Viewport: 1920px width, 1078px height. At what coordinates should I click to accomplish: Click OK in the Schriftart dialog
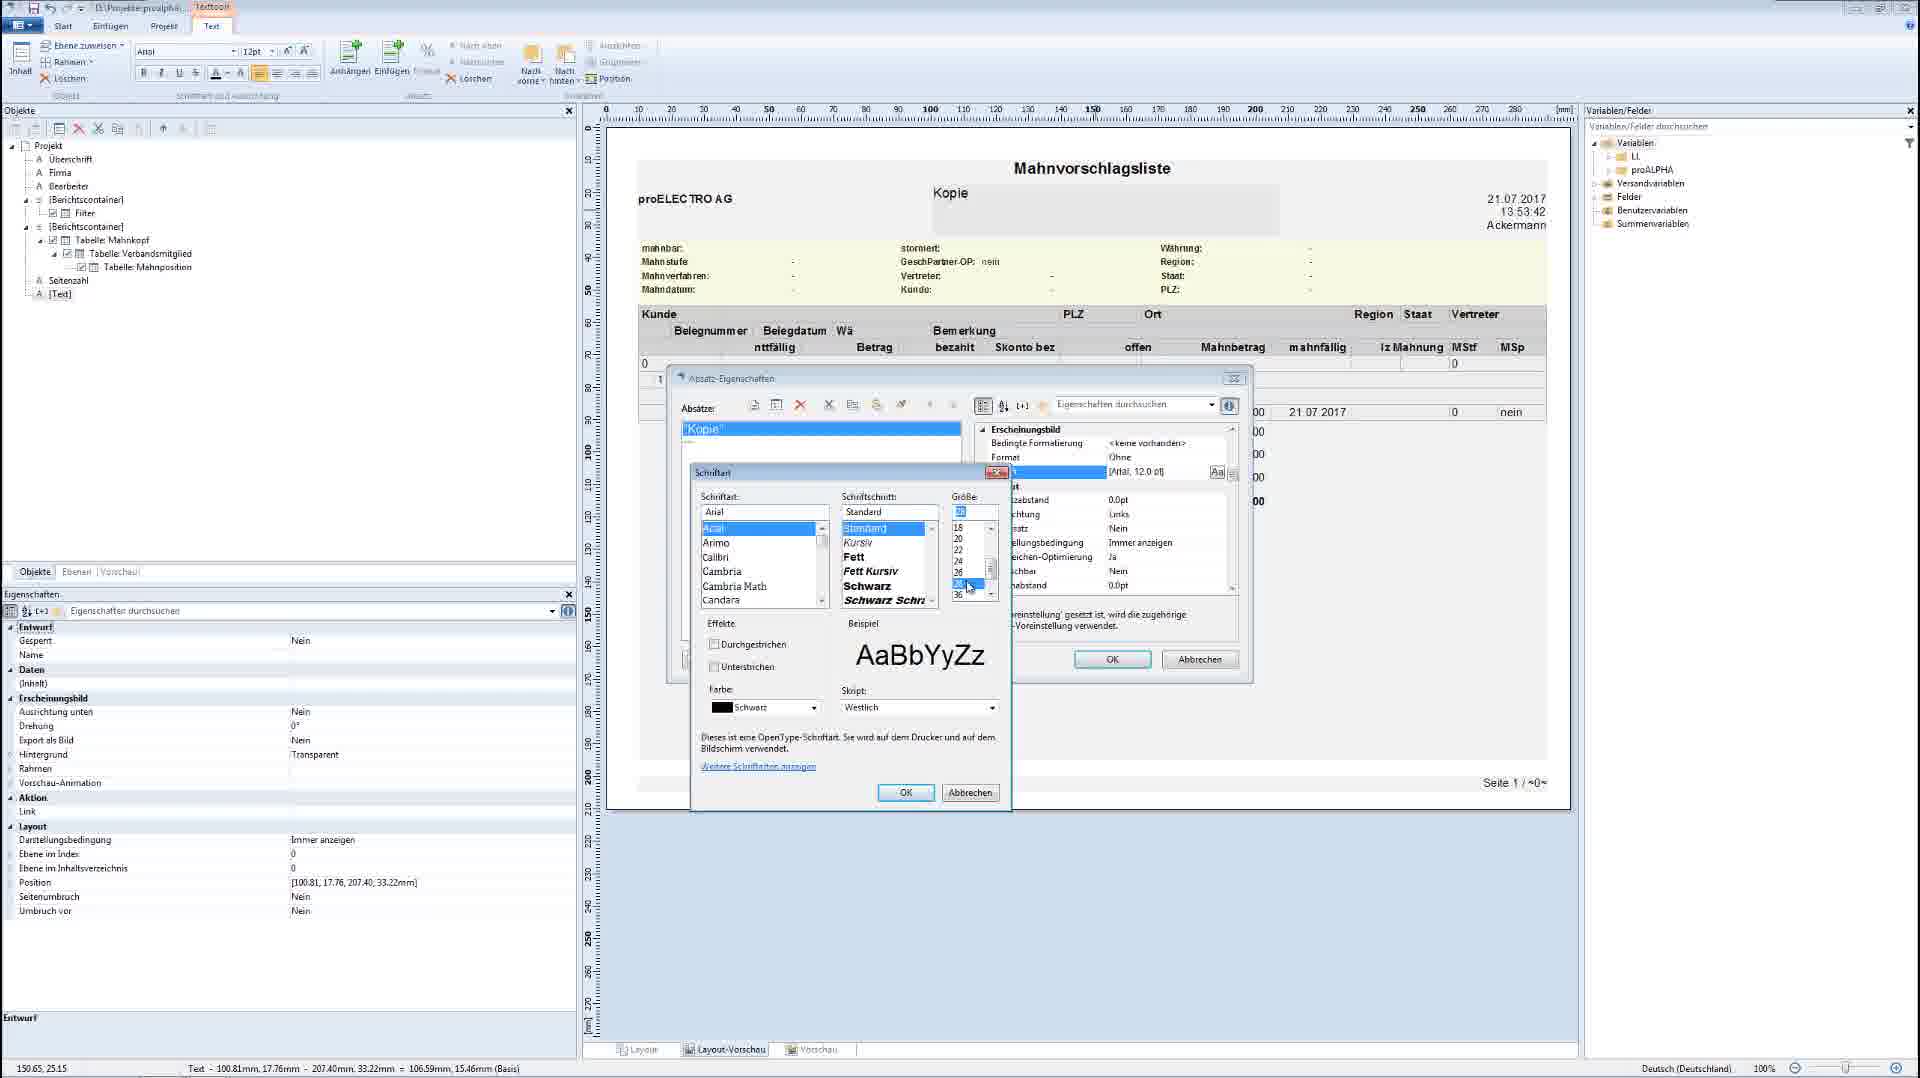tap(906, 793)
